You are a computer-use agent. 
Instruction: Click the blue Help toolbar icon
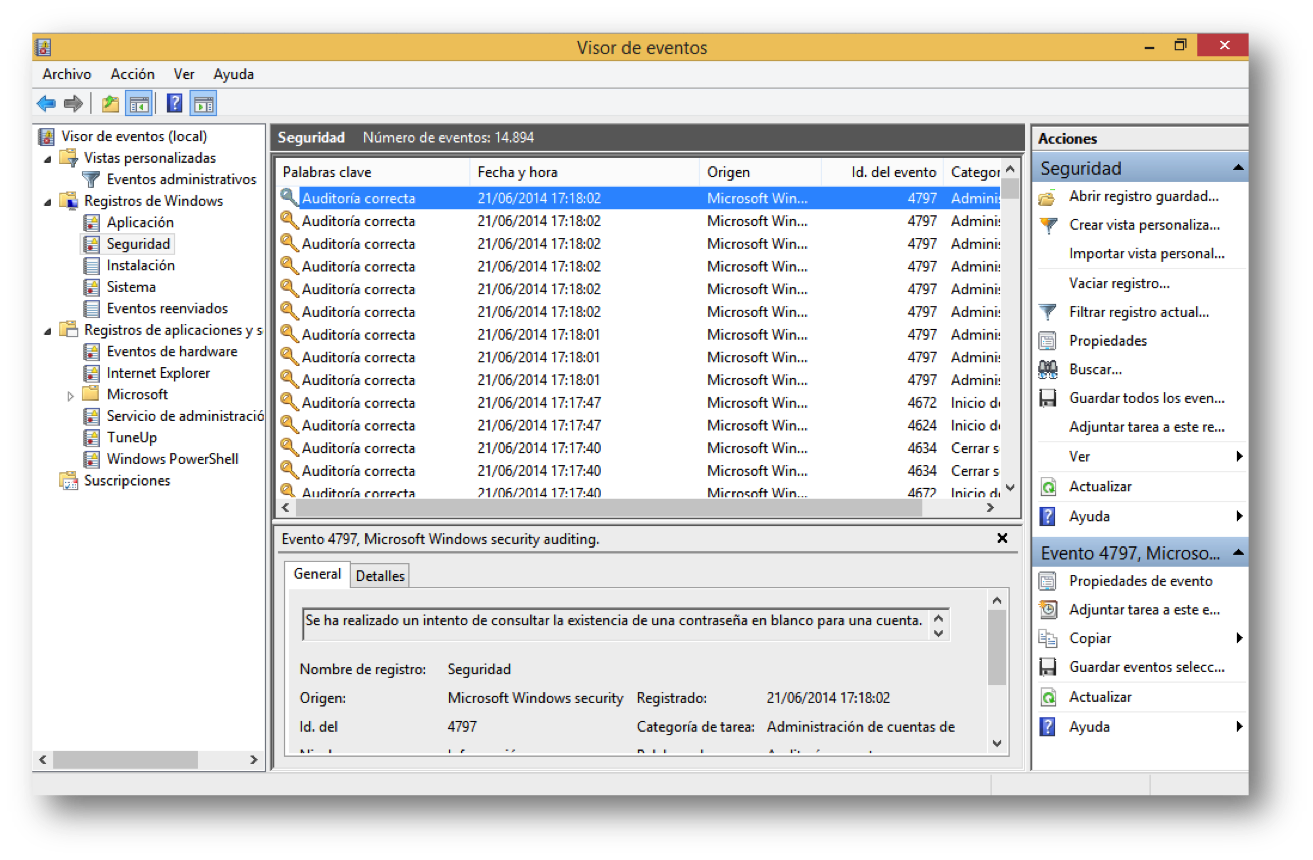[173, 103]
